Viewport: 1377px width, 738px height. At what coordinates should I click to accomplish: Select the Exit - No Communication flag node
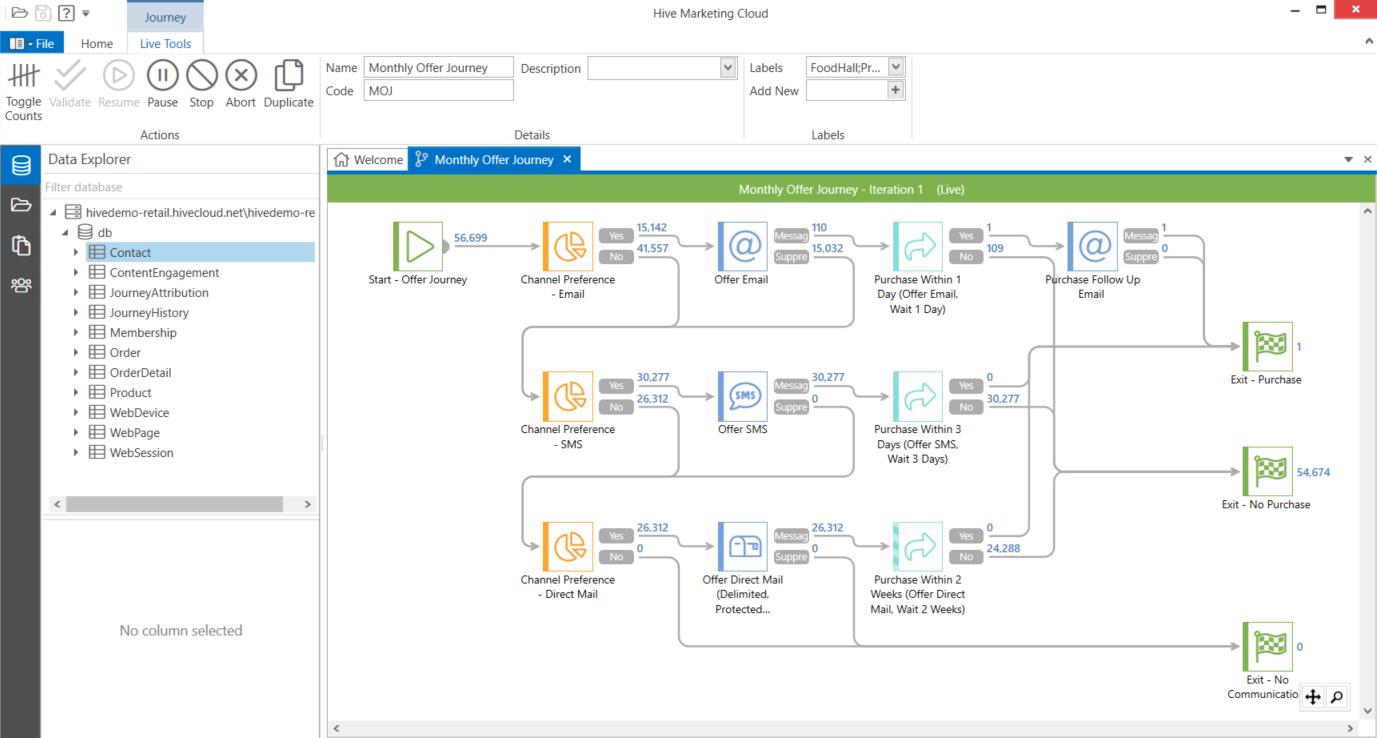click(1267, 646)
